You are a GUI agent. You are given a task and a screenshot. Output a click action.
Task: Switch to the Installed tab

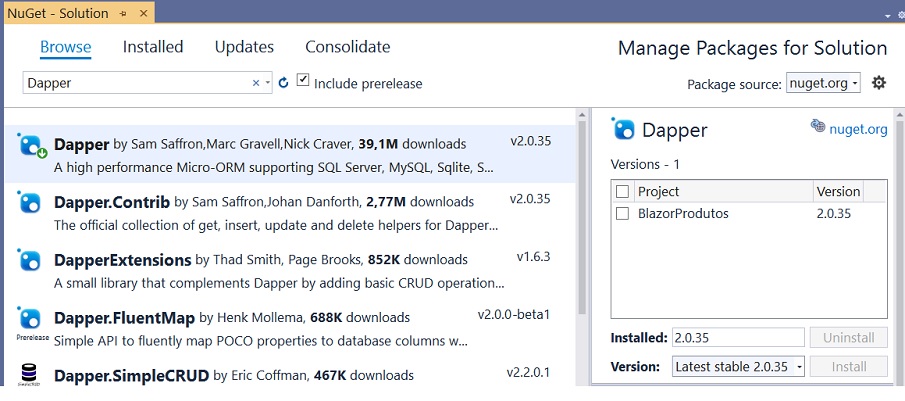click(x=153, y=47)
